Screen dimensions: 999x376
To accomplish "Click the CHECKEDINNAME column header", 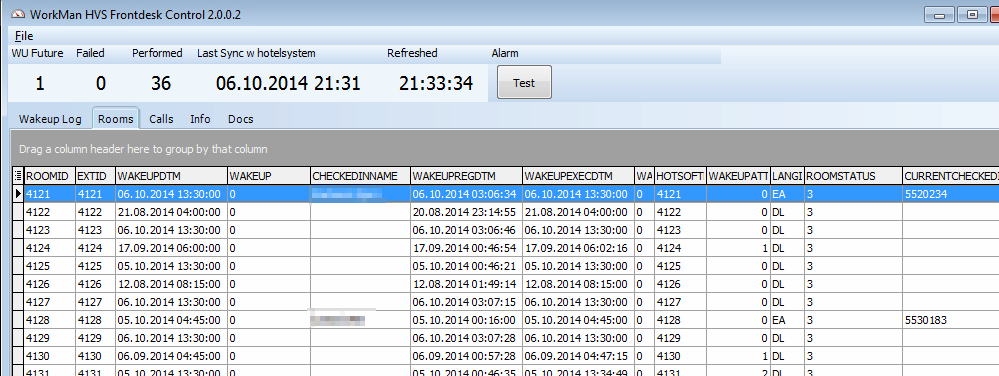I will pos(360,176).
